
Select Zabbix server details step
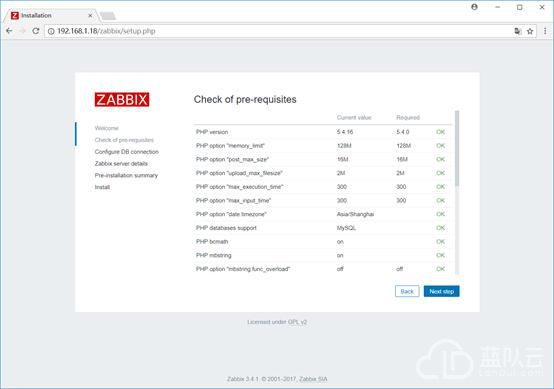click(x=121, y=164)
